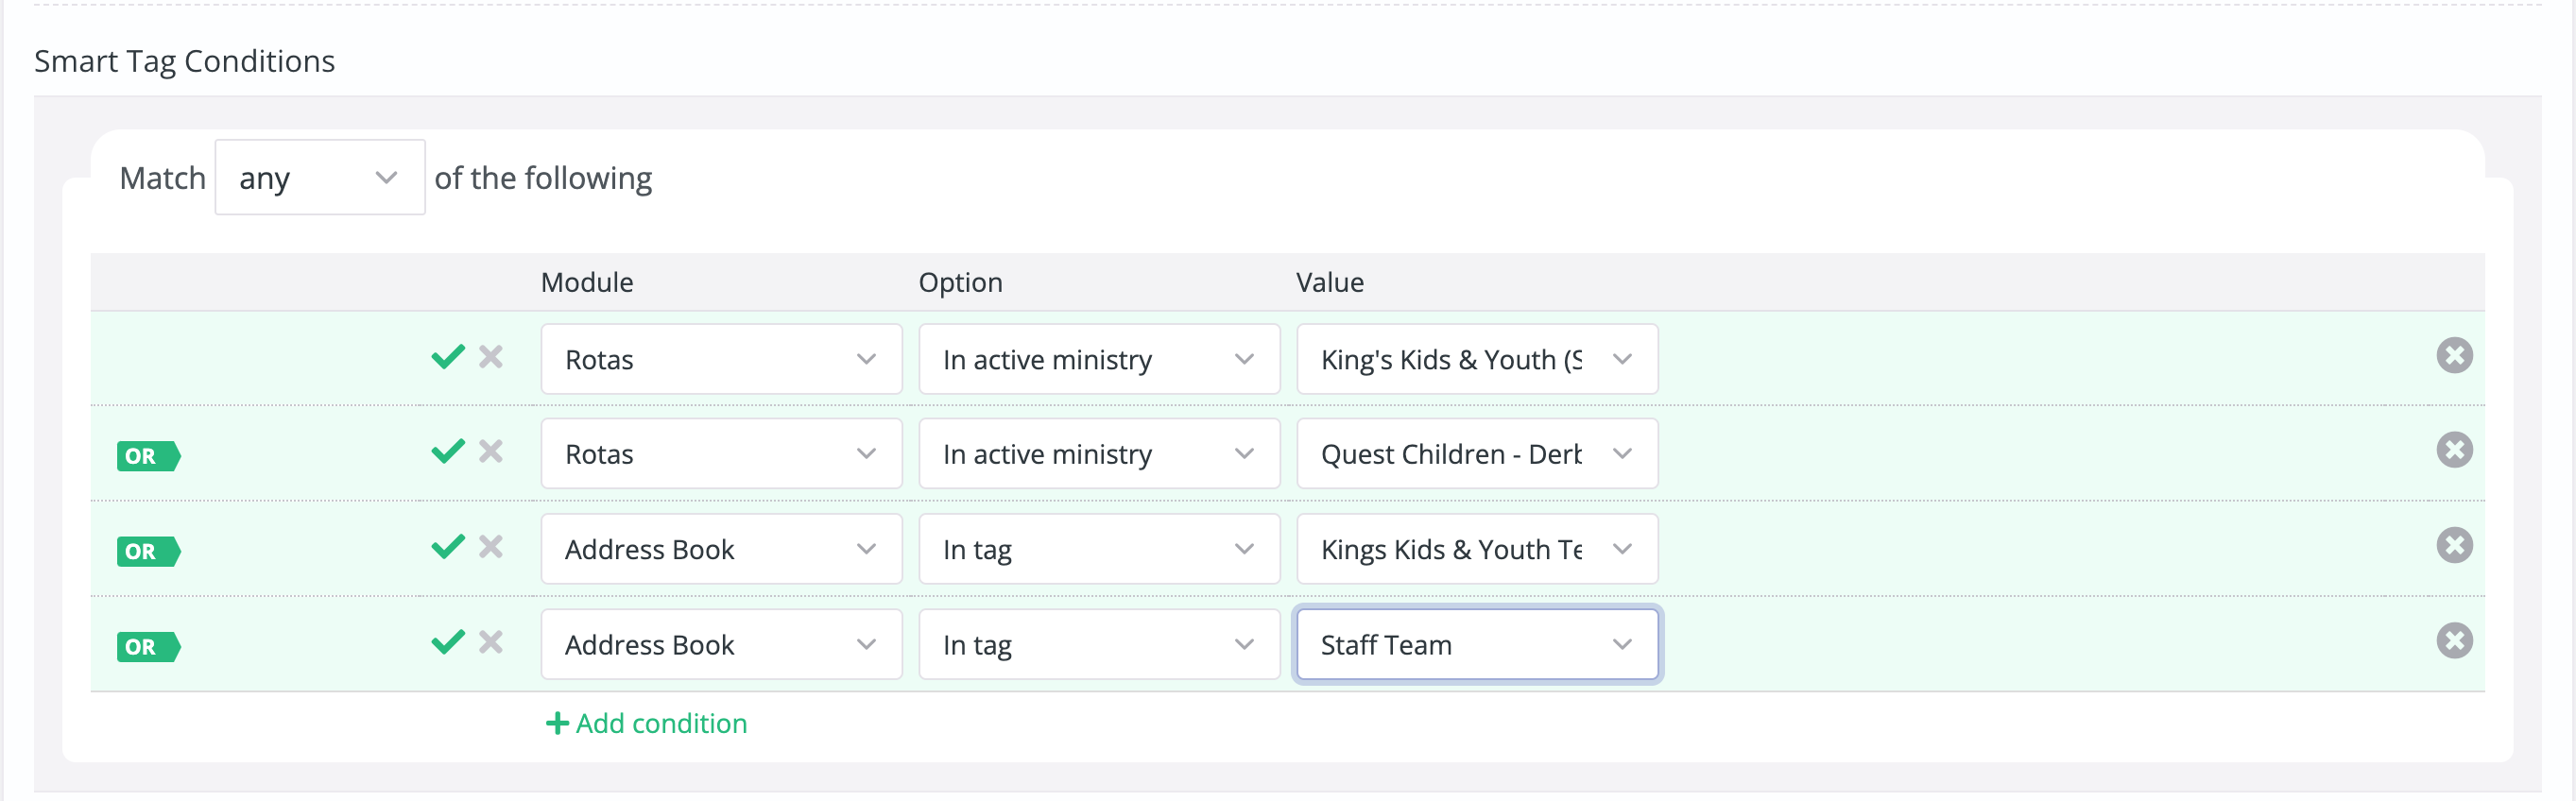Screen dimensions: 2576x801
Task: Open the Staff Team value dropdown
Action: click(1477, 645)
